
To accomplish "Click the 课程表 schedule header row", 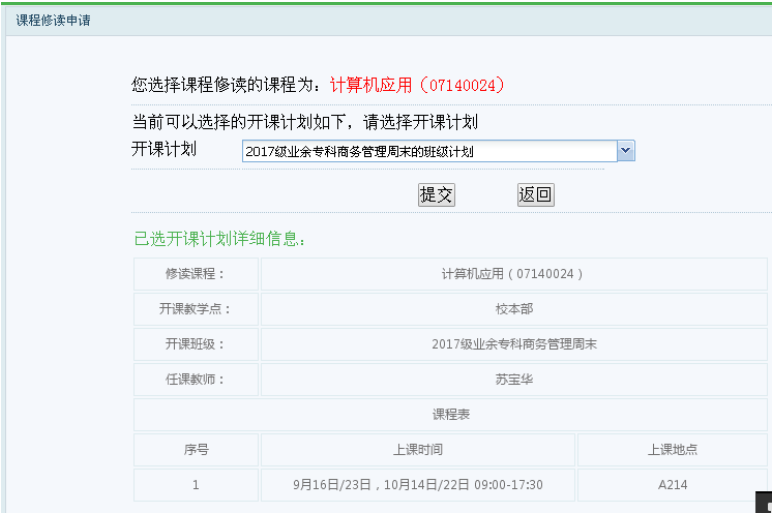I will coord(450,414).
